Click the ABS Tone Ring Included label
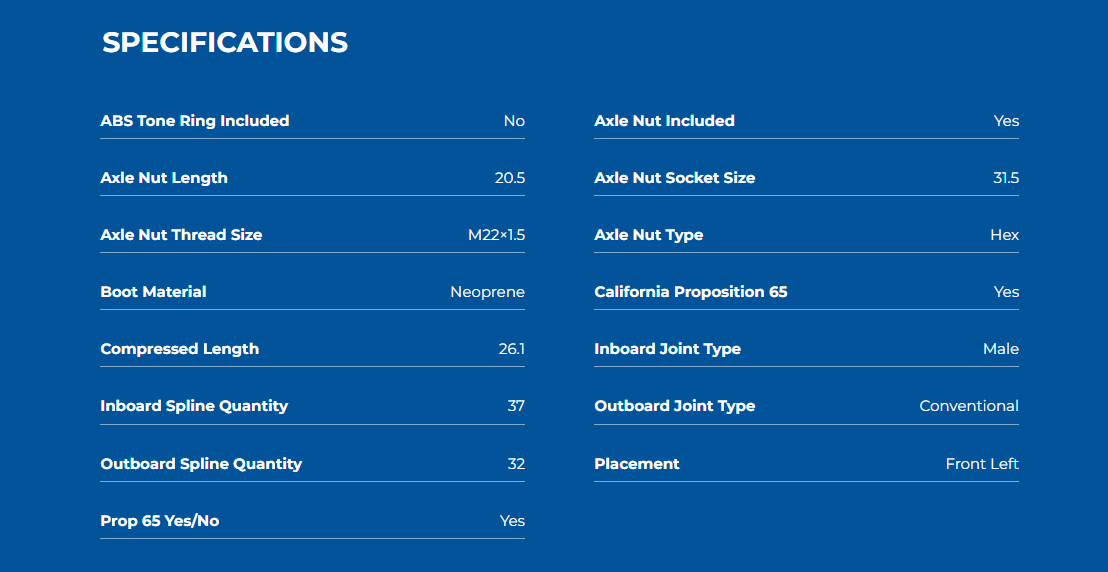 pyautogui.click(x=195, y=121)
